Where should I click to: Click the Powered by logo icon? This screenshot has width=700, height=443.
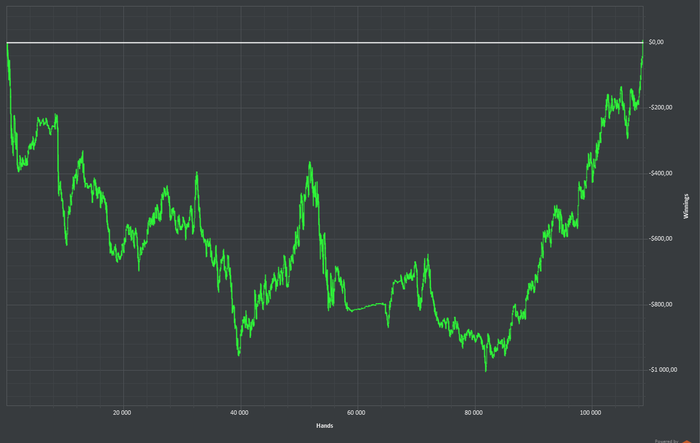tap(687, 441)
